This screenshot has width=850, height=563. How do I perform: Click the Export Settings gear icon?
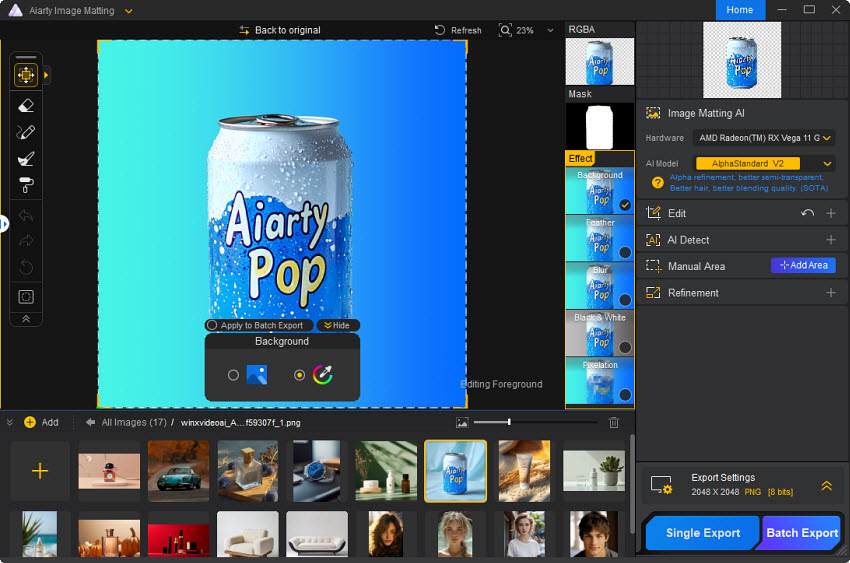pyautogui.click(x=662, y=485)
